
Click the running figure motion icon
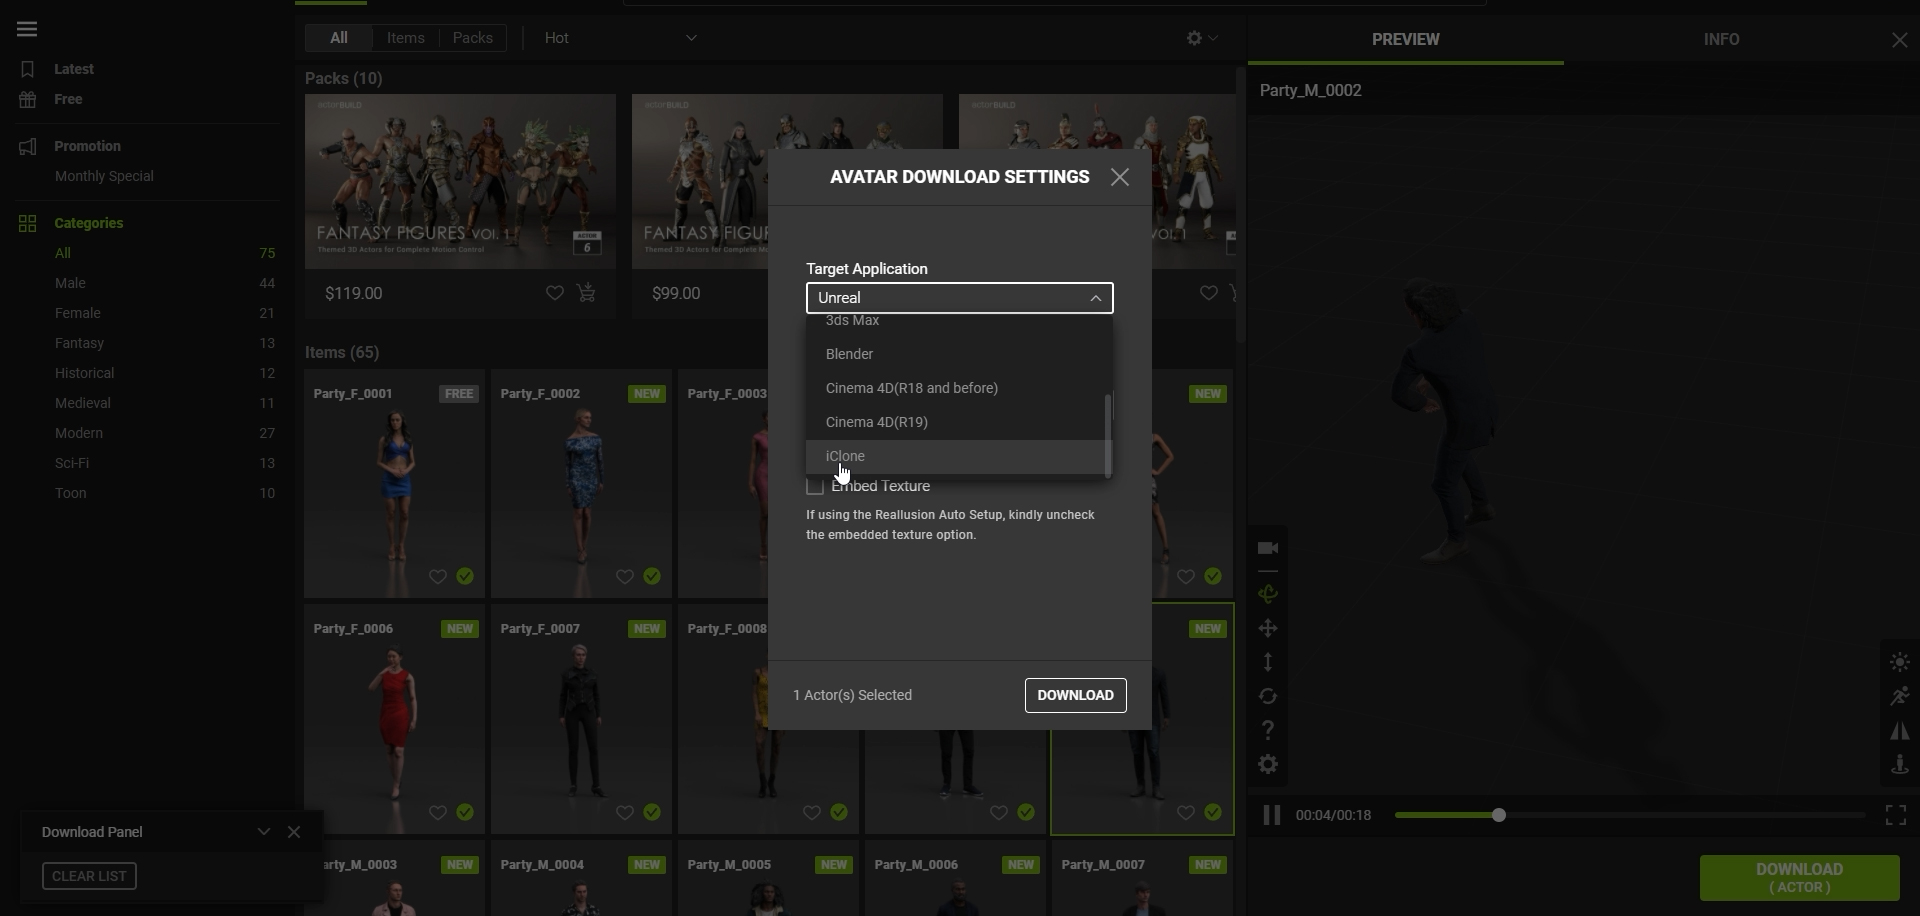click(1900, 696)
